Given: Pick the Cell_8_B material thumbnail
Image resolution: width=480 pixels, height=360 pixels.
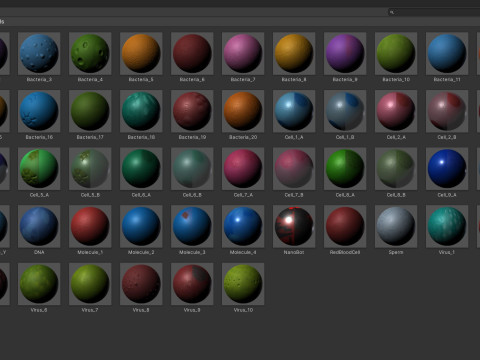Looking at the screenshot, I should pos(396,169).
